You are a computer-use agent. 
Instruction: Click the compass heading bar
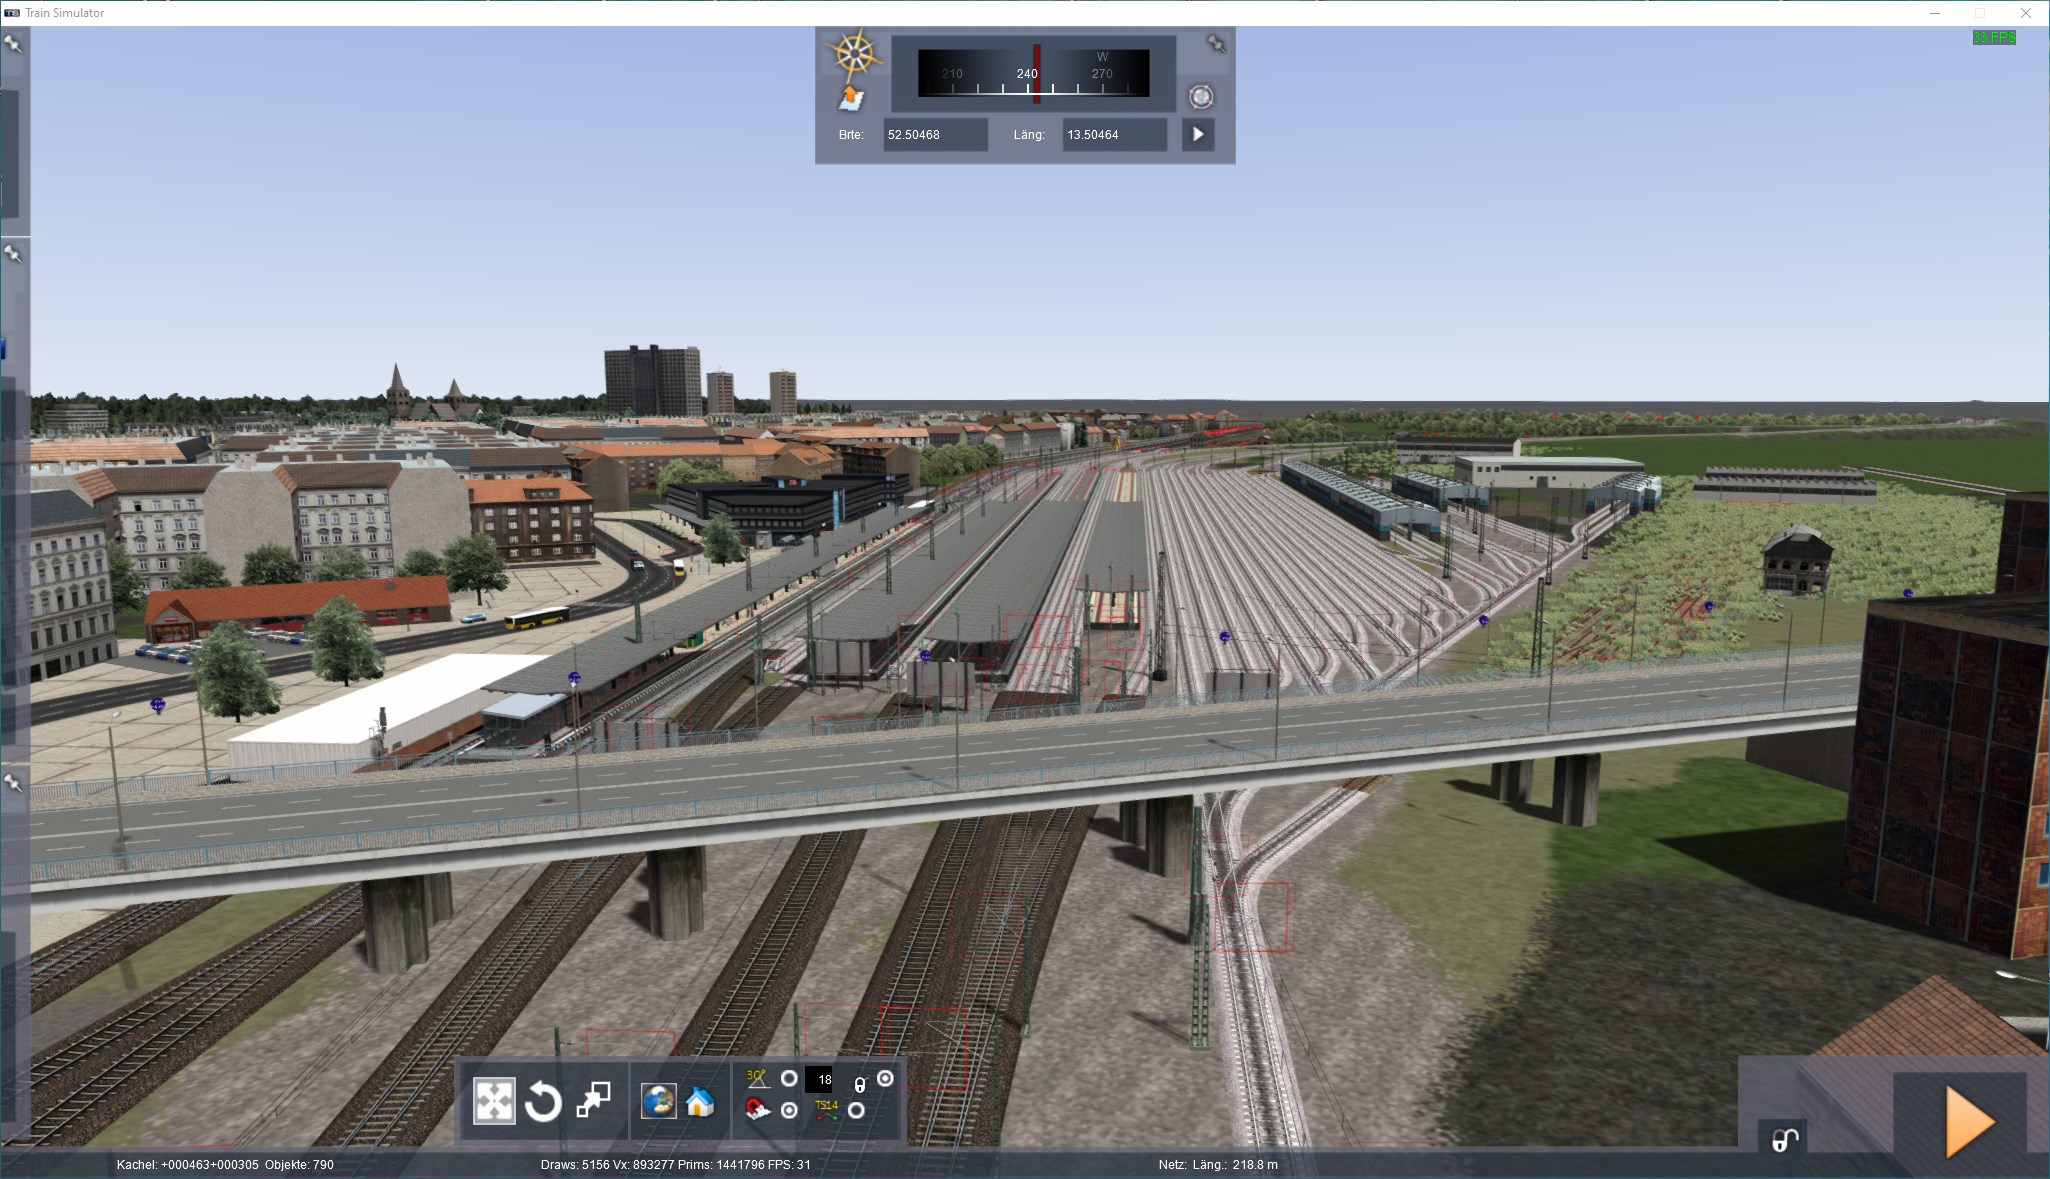tap(1033, 72)
